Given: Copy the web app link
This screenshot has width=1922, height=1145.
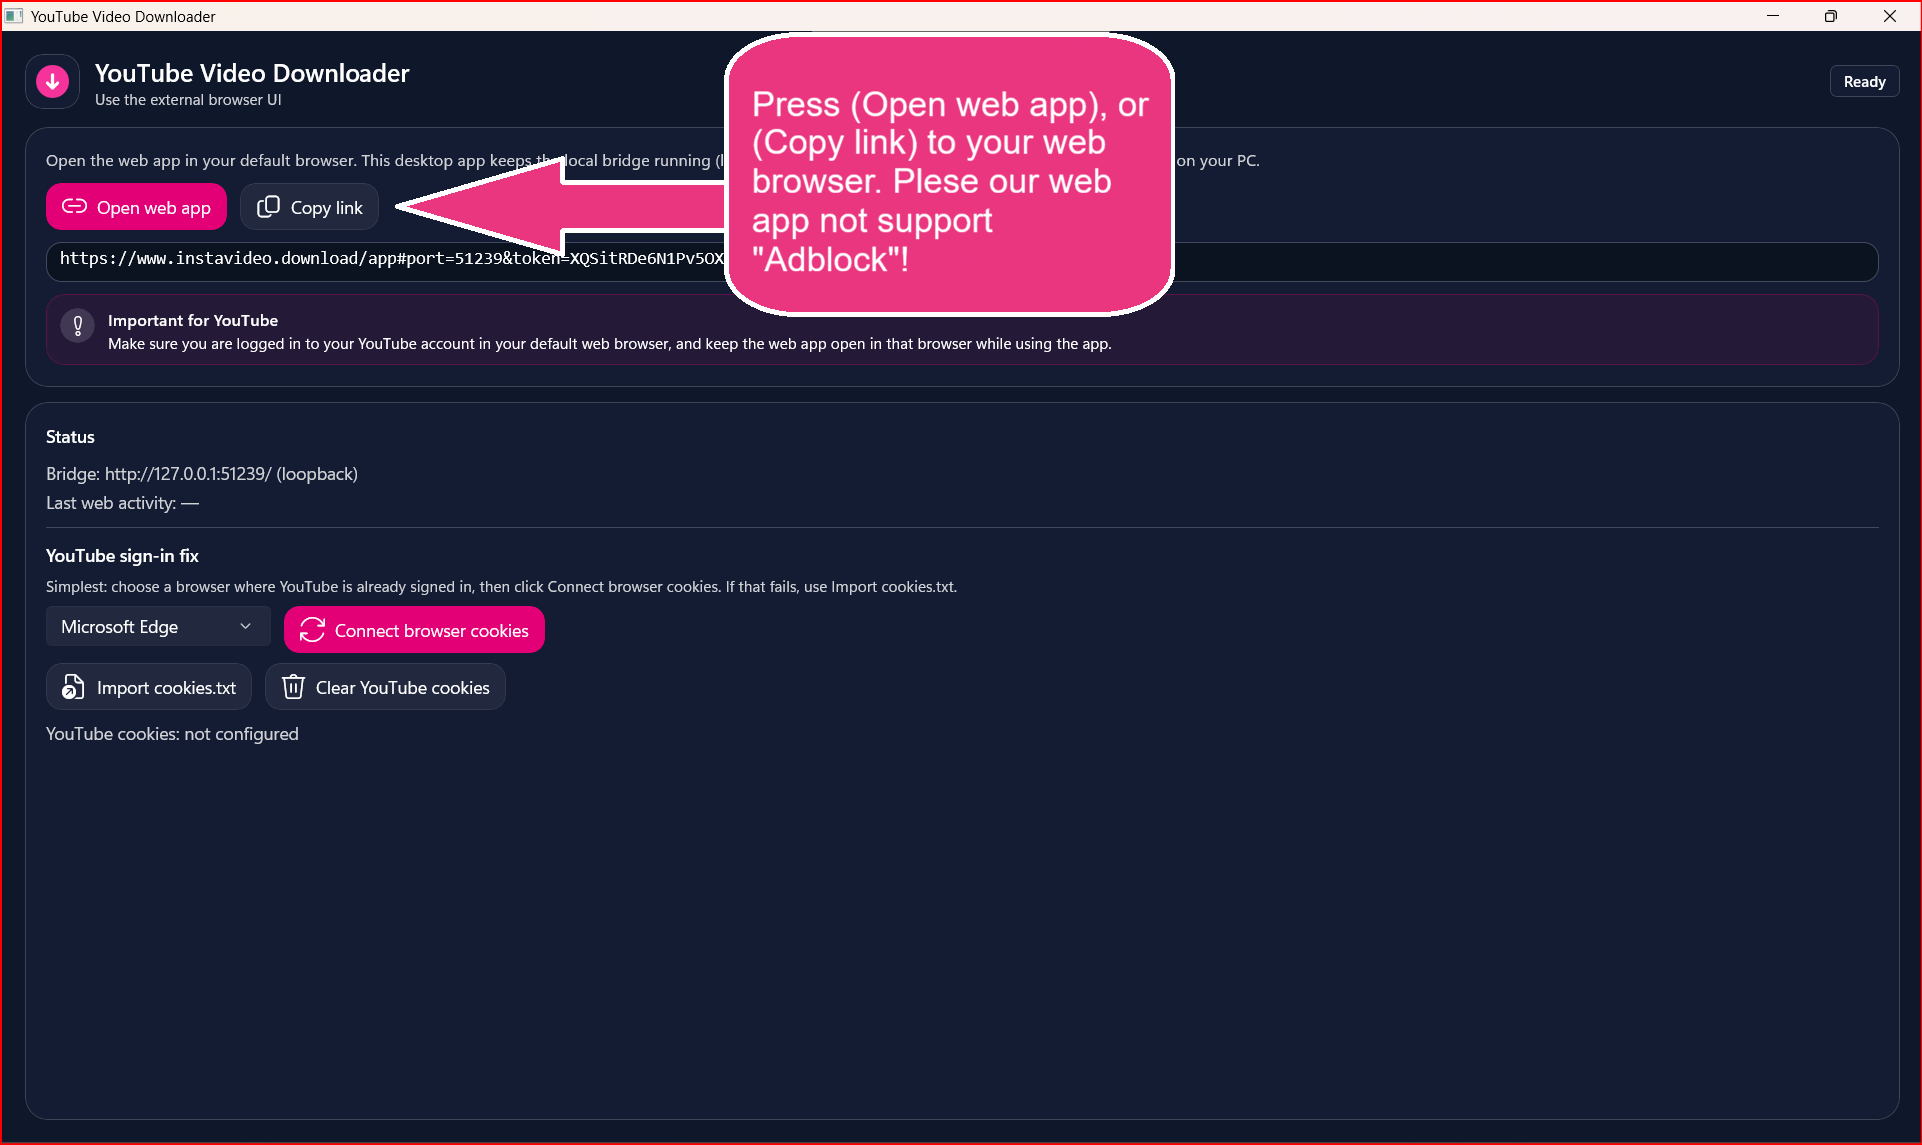Looking at the screenshot, I should (309, 207).
